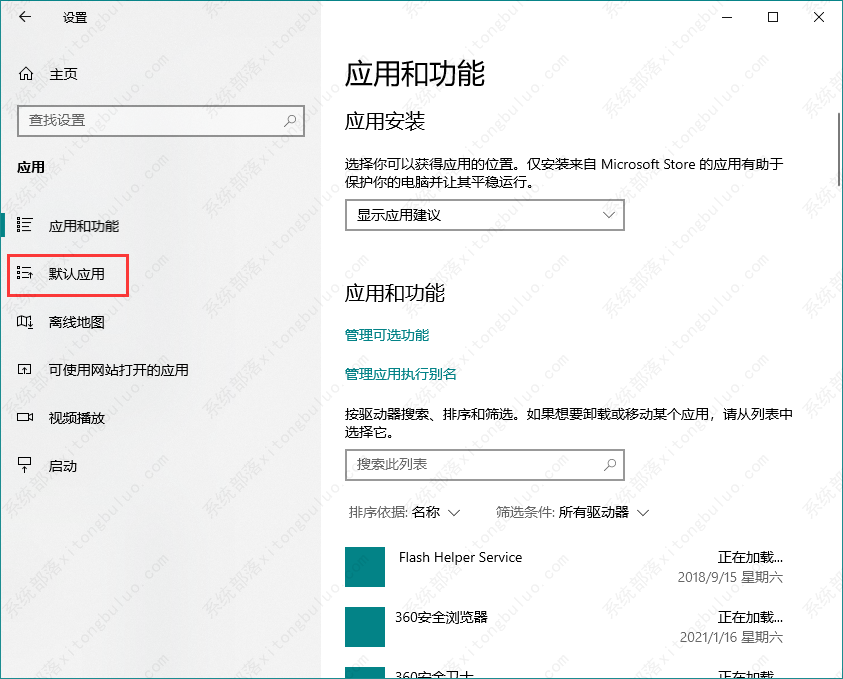Image resolution: width=843 pixels, height=679 pixels.
Task: Select the 启动 startup icon
Action: click(26, 466)
